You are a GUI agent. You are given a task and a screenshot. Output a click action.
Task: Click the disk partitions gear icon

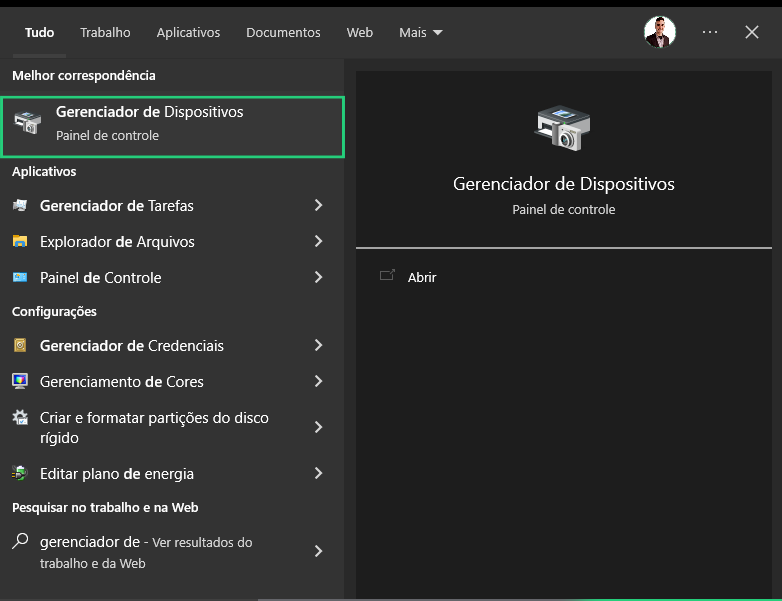pyautogui.click(x=20, y=417)
